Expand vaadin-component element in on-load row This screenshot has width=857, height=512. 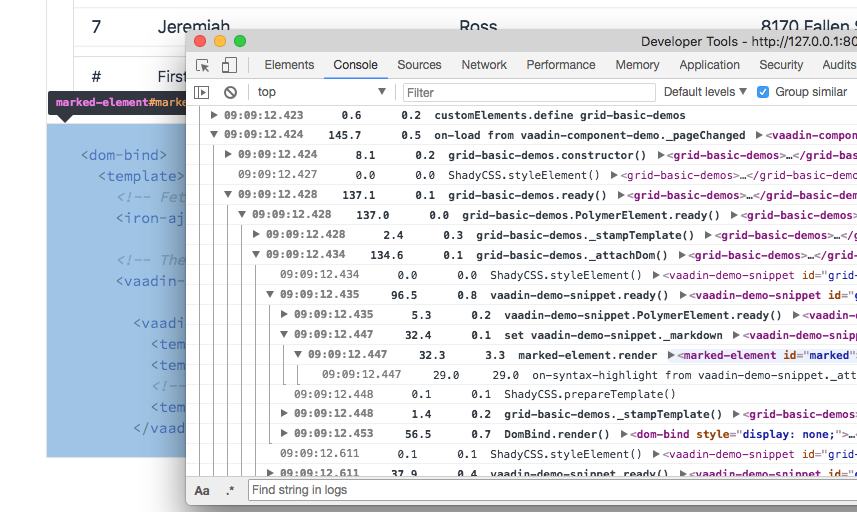point(759,135)
